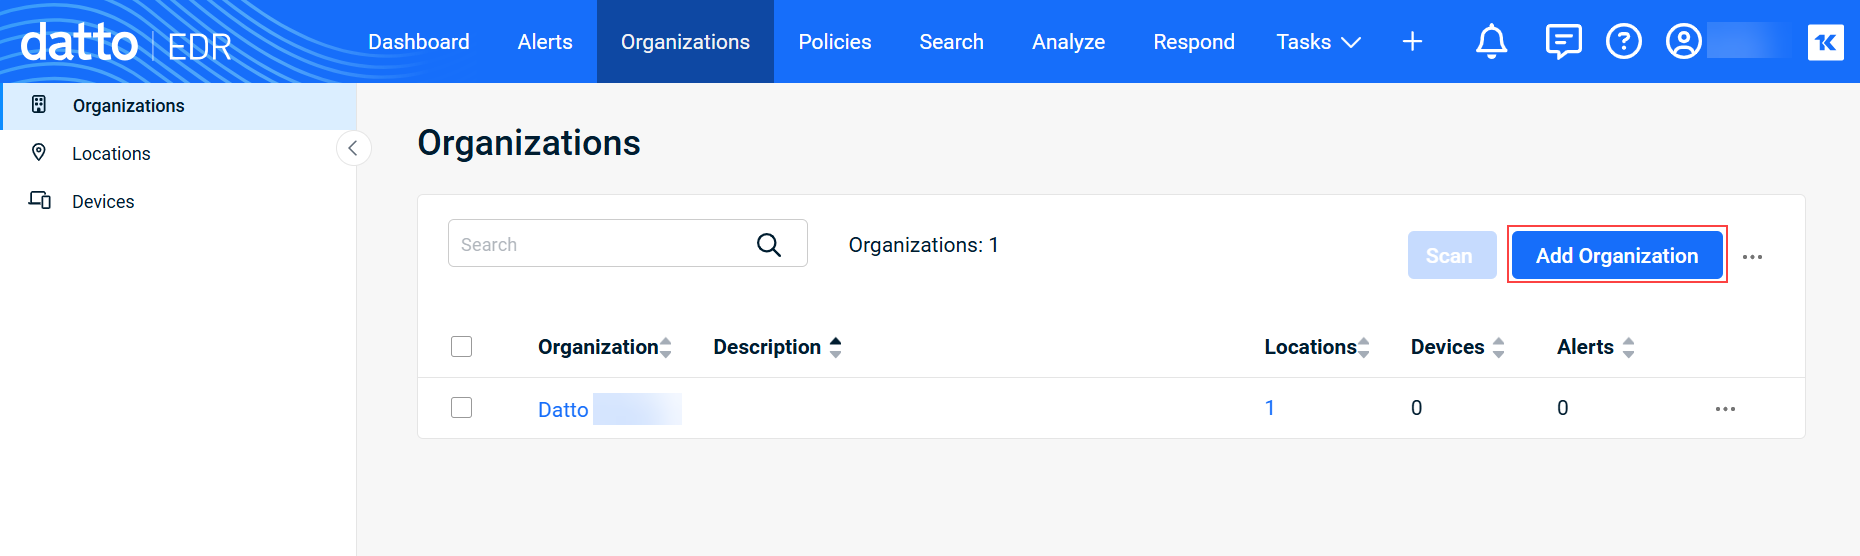Open the Analyze tab
The width and height of the screenshot is (1860, 556).
pos(1068,42)
